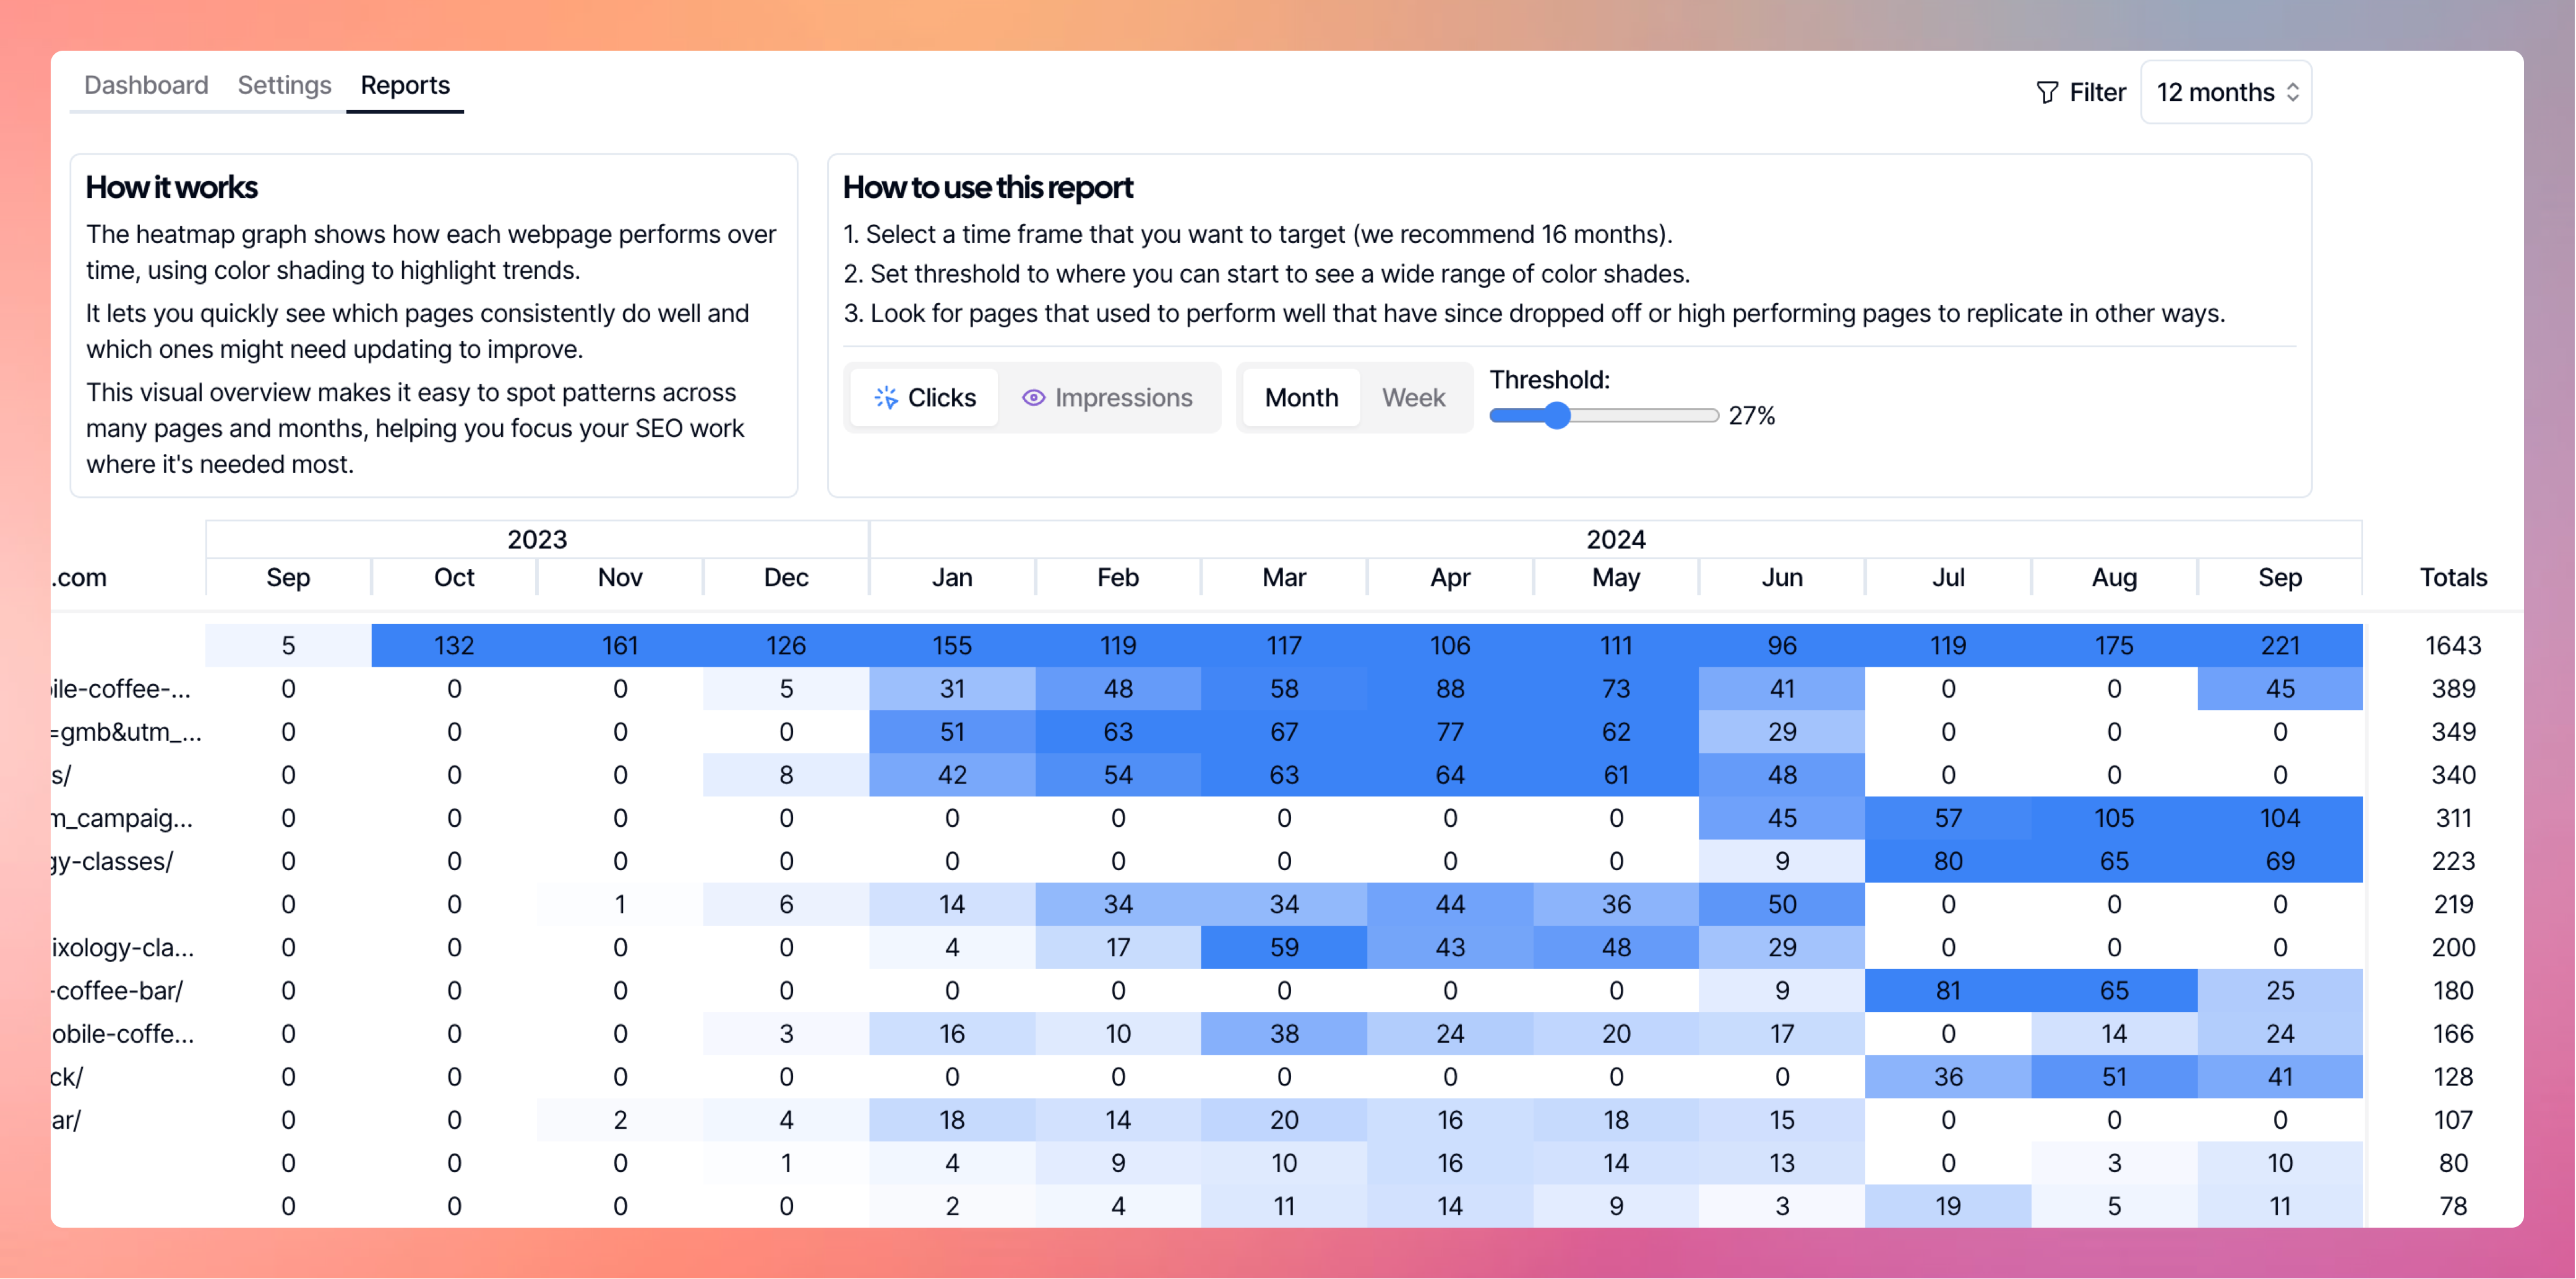Click the up-down chevron in the 12 months selector
This screenshot has width=2576, height=1279.
[2293, 91]
